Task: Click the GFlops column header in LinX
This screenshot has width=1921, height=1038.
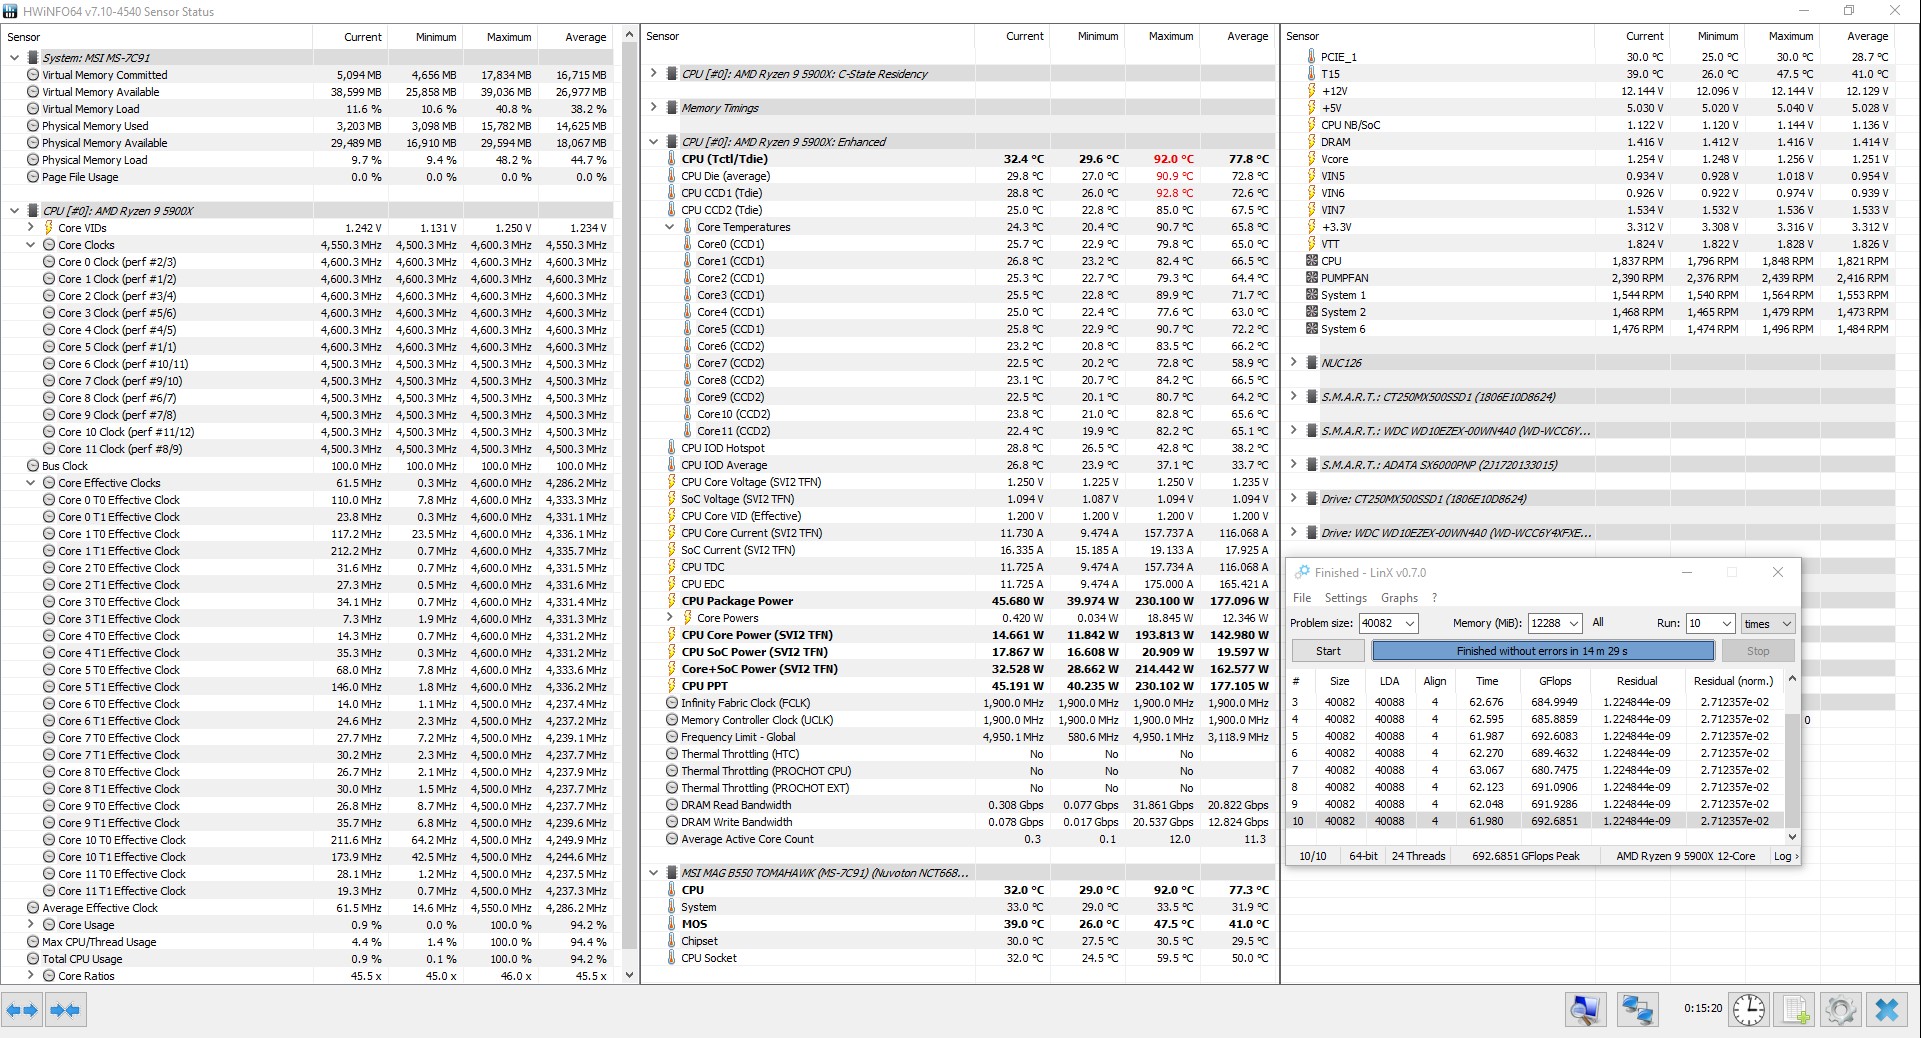Action: [1555, 681]
